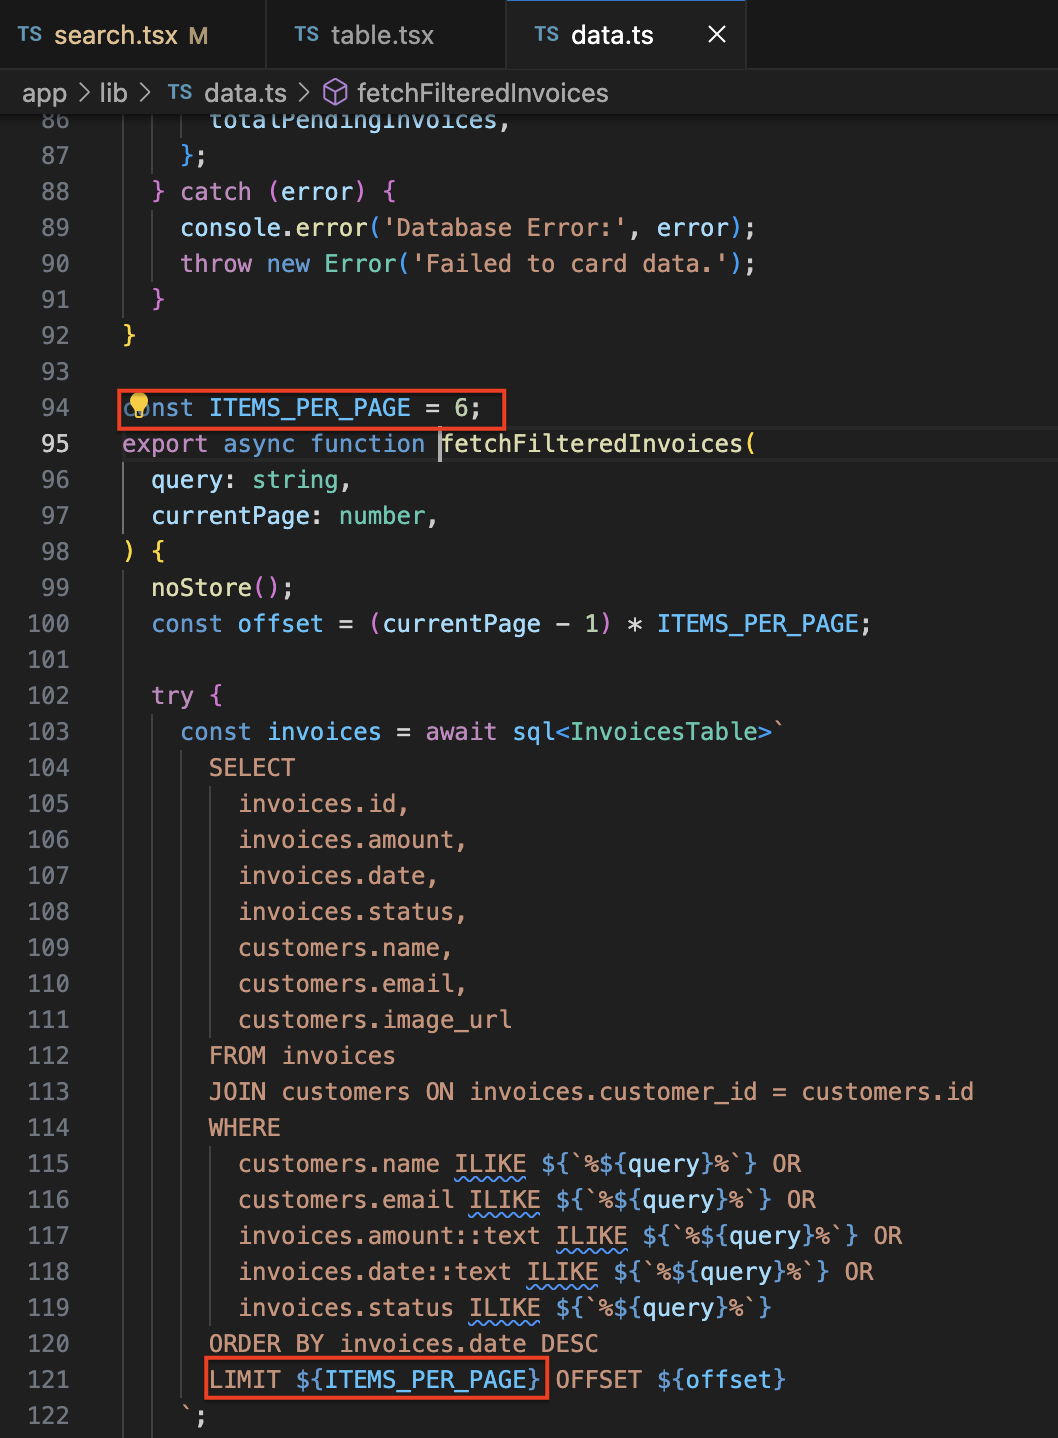Click underlined 'ILIKE' on the invoices.status line

tap(505, 1308)
